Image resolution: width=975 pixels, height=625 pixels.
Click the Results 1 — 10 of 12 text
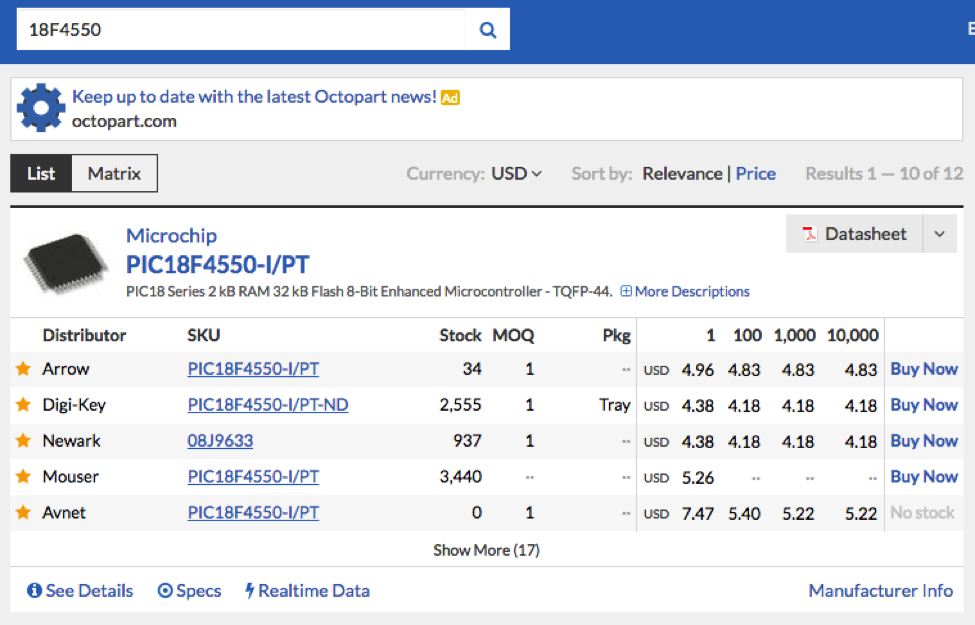tap(884, 174)
